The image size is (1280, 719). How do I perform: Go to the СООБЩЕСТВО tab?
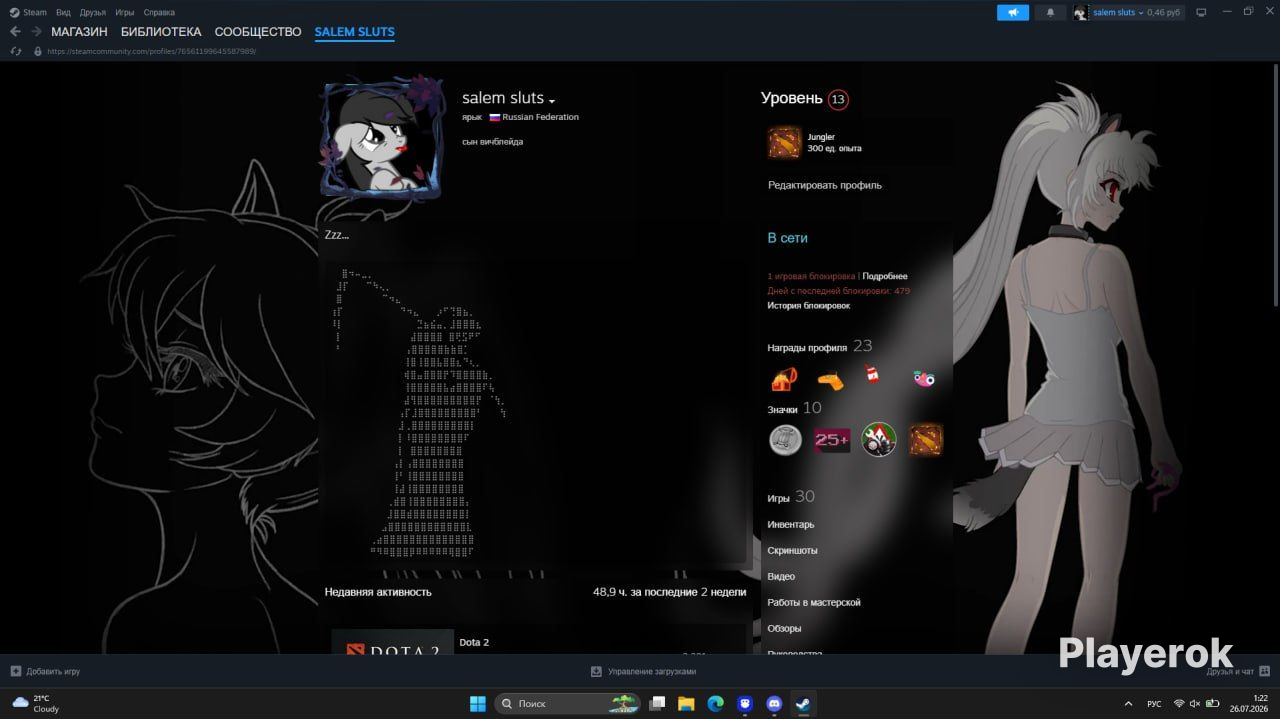click(258, 32)
